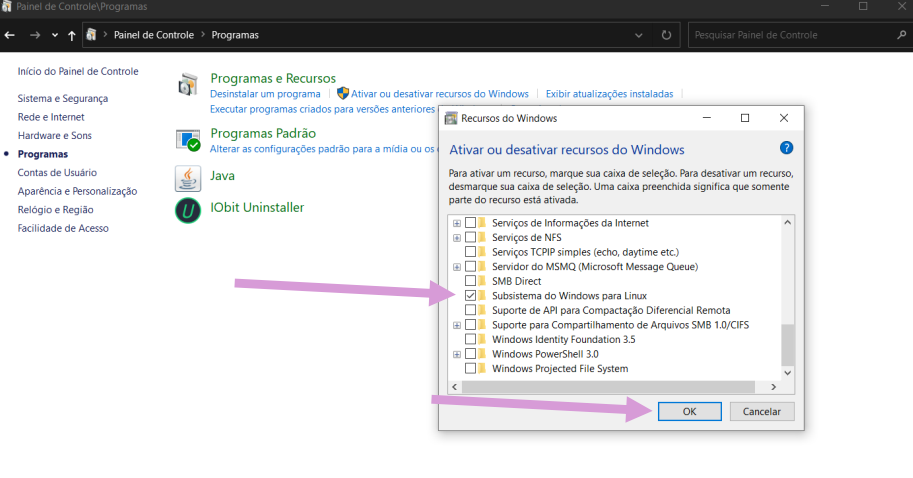
Task: Open Programas e Recursos heading
Action: pos(273,78)
